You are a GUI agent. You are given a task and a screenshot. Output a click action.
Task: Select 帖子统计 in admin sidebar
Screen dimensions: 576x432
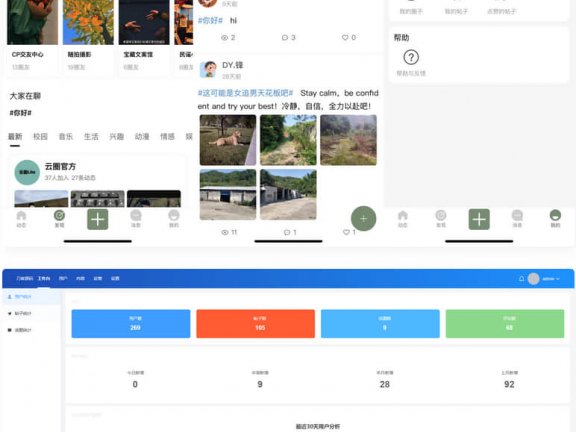point(32,313)
